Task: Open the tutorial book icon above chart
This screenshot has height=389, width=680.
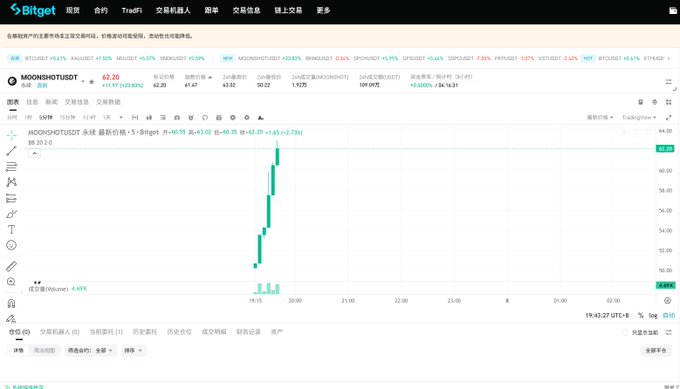Action: pyautogui.click(x=641, y=102)
